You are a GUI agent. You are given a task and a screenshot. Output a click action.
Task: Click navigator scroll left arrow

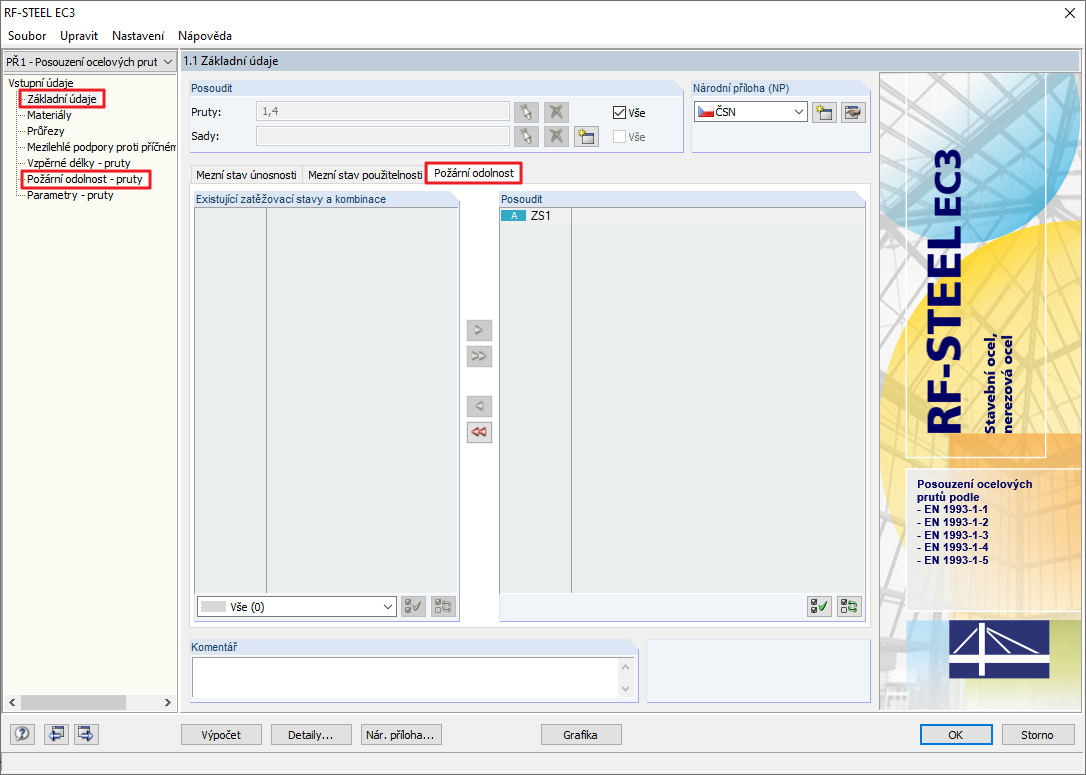(x=12, y=702)
